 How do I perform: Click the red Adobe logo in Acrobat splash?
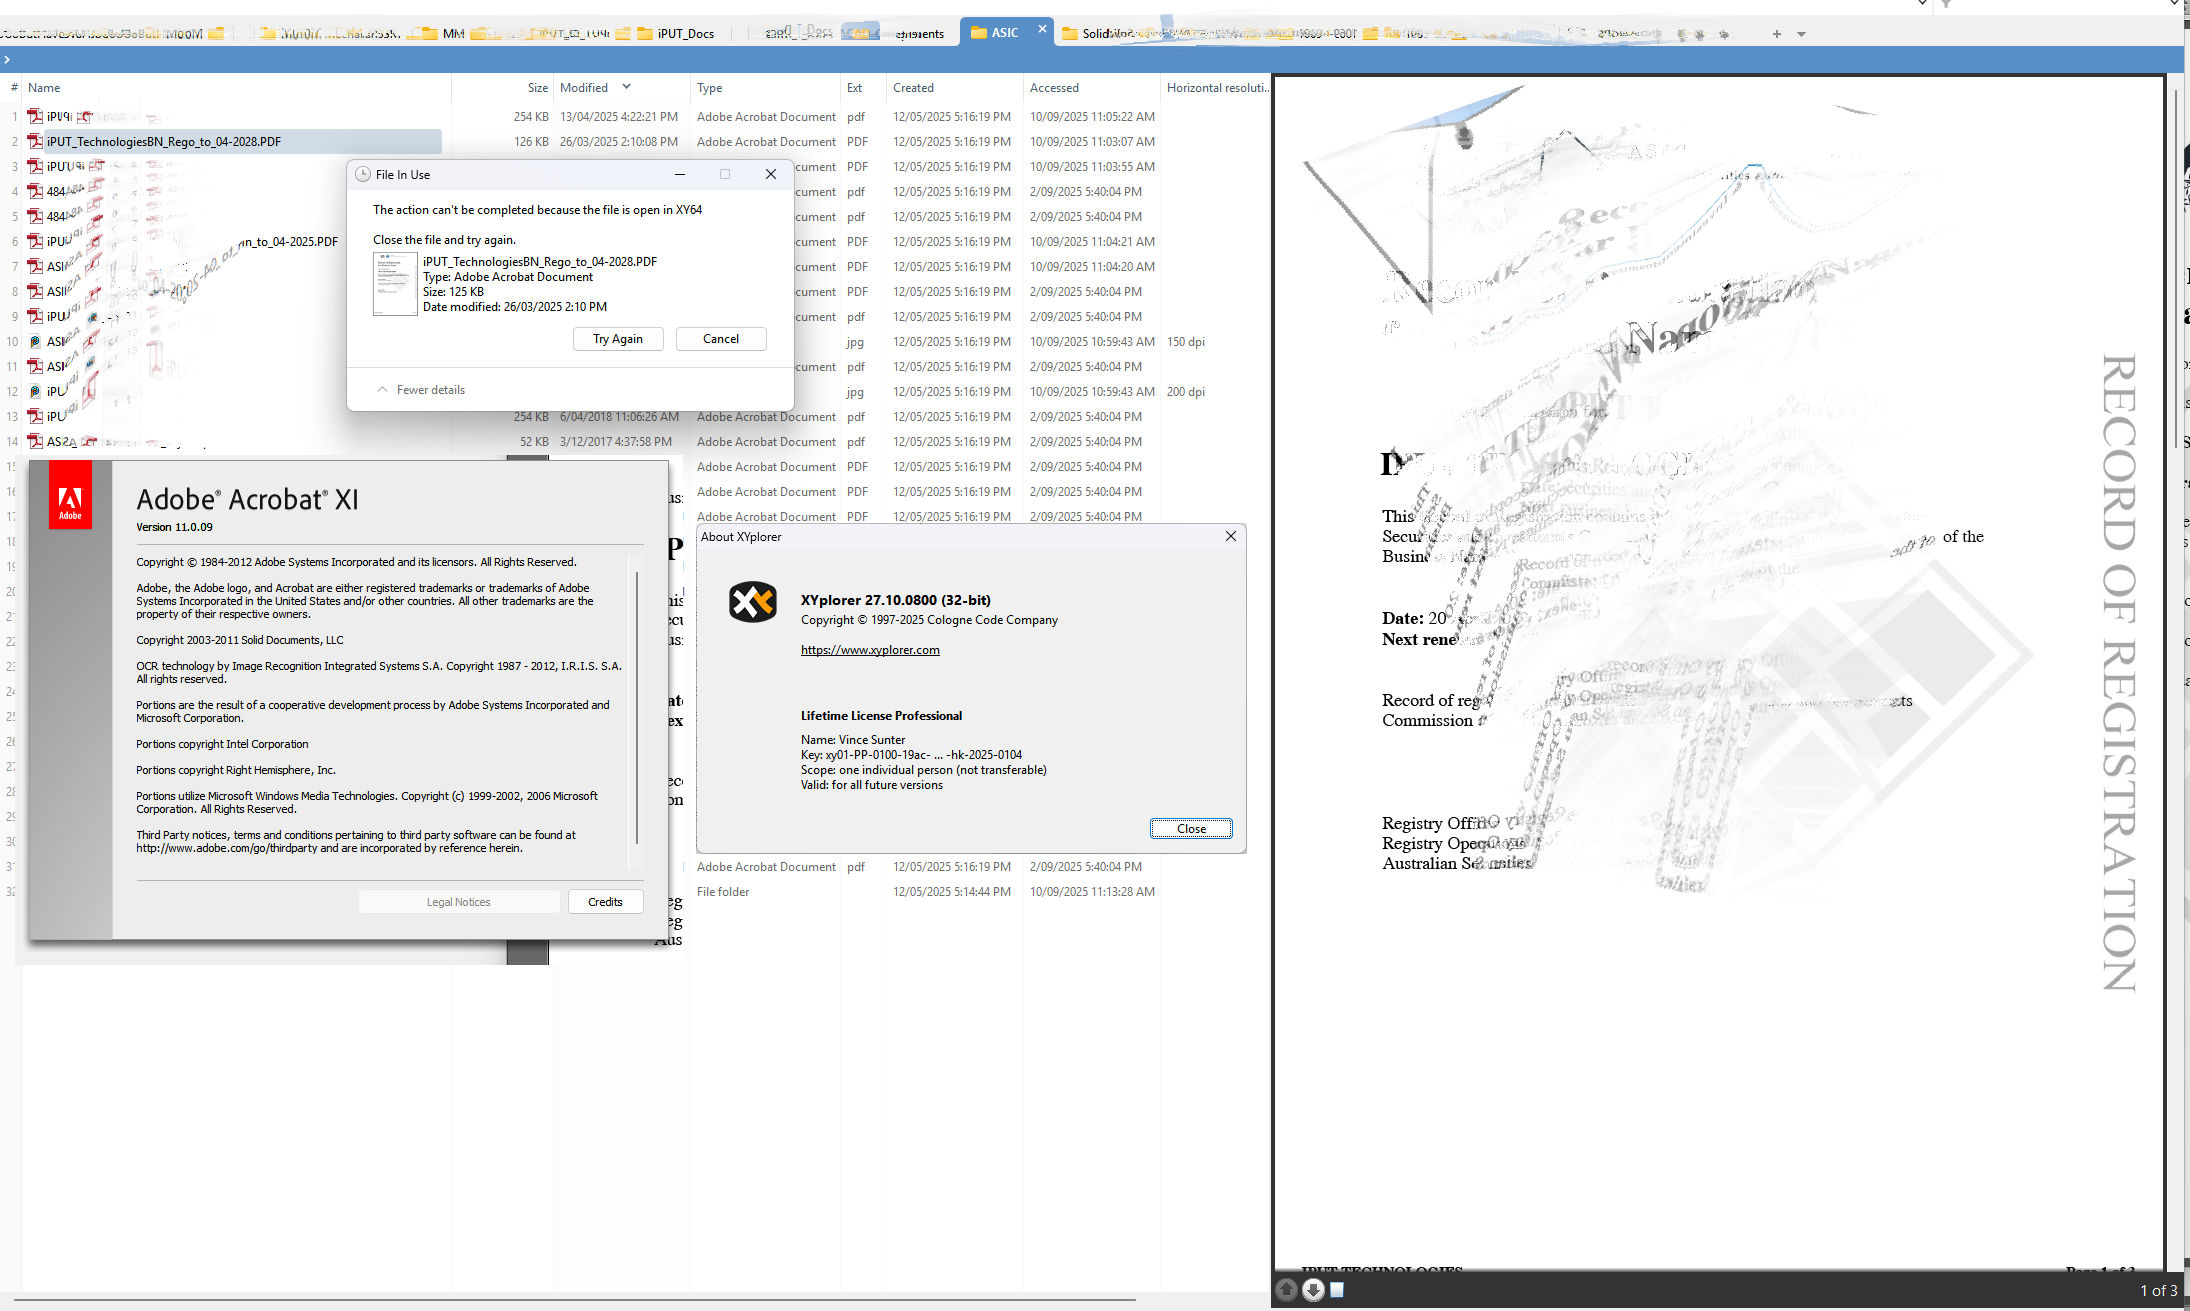(x=70, y=495)
